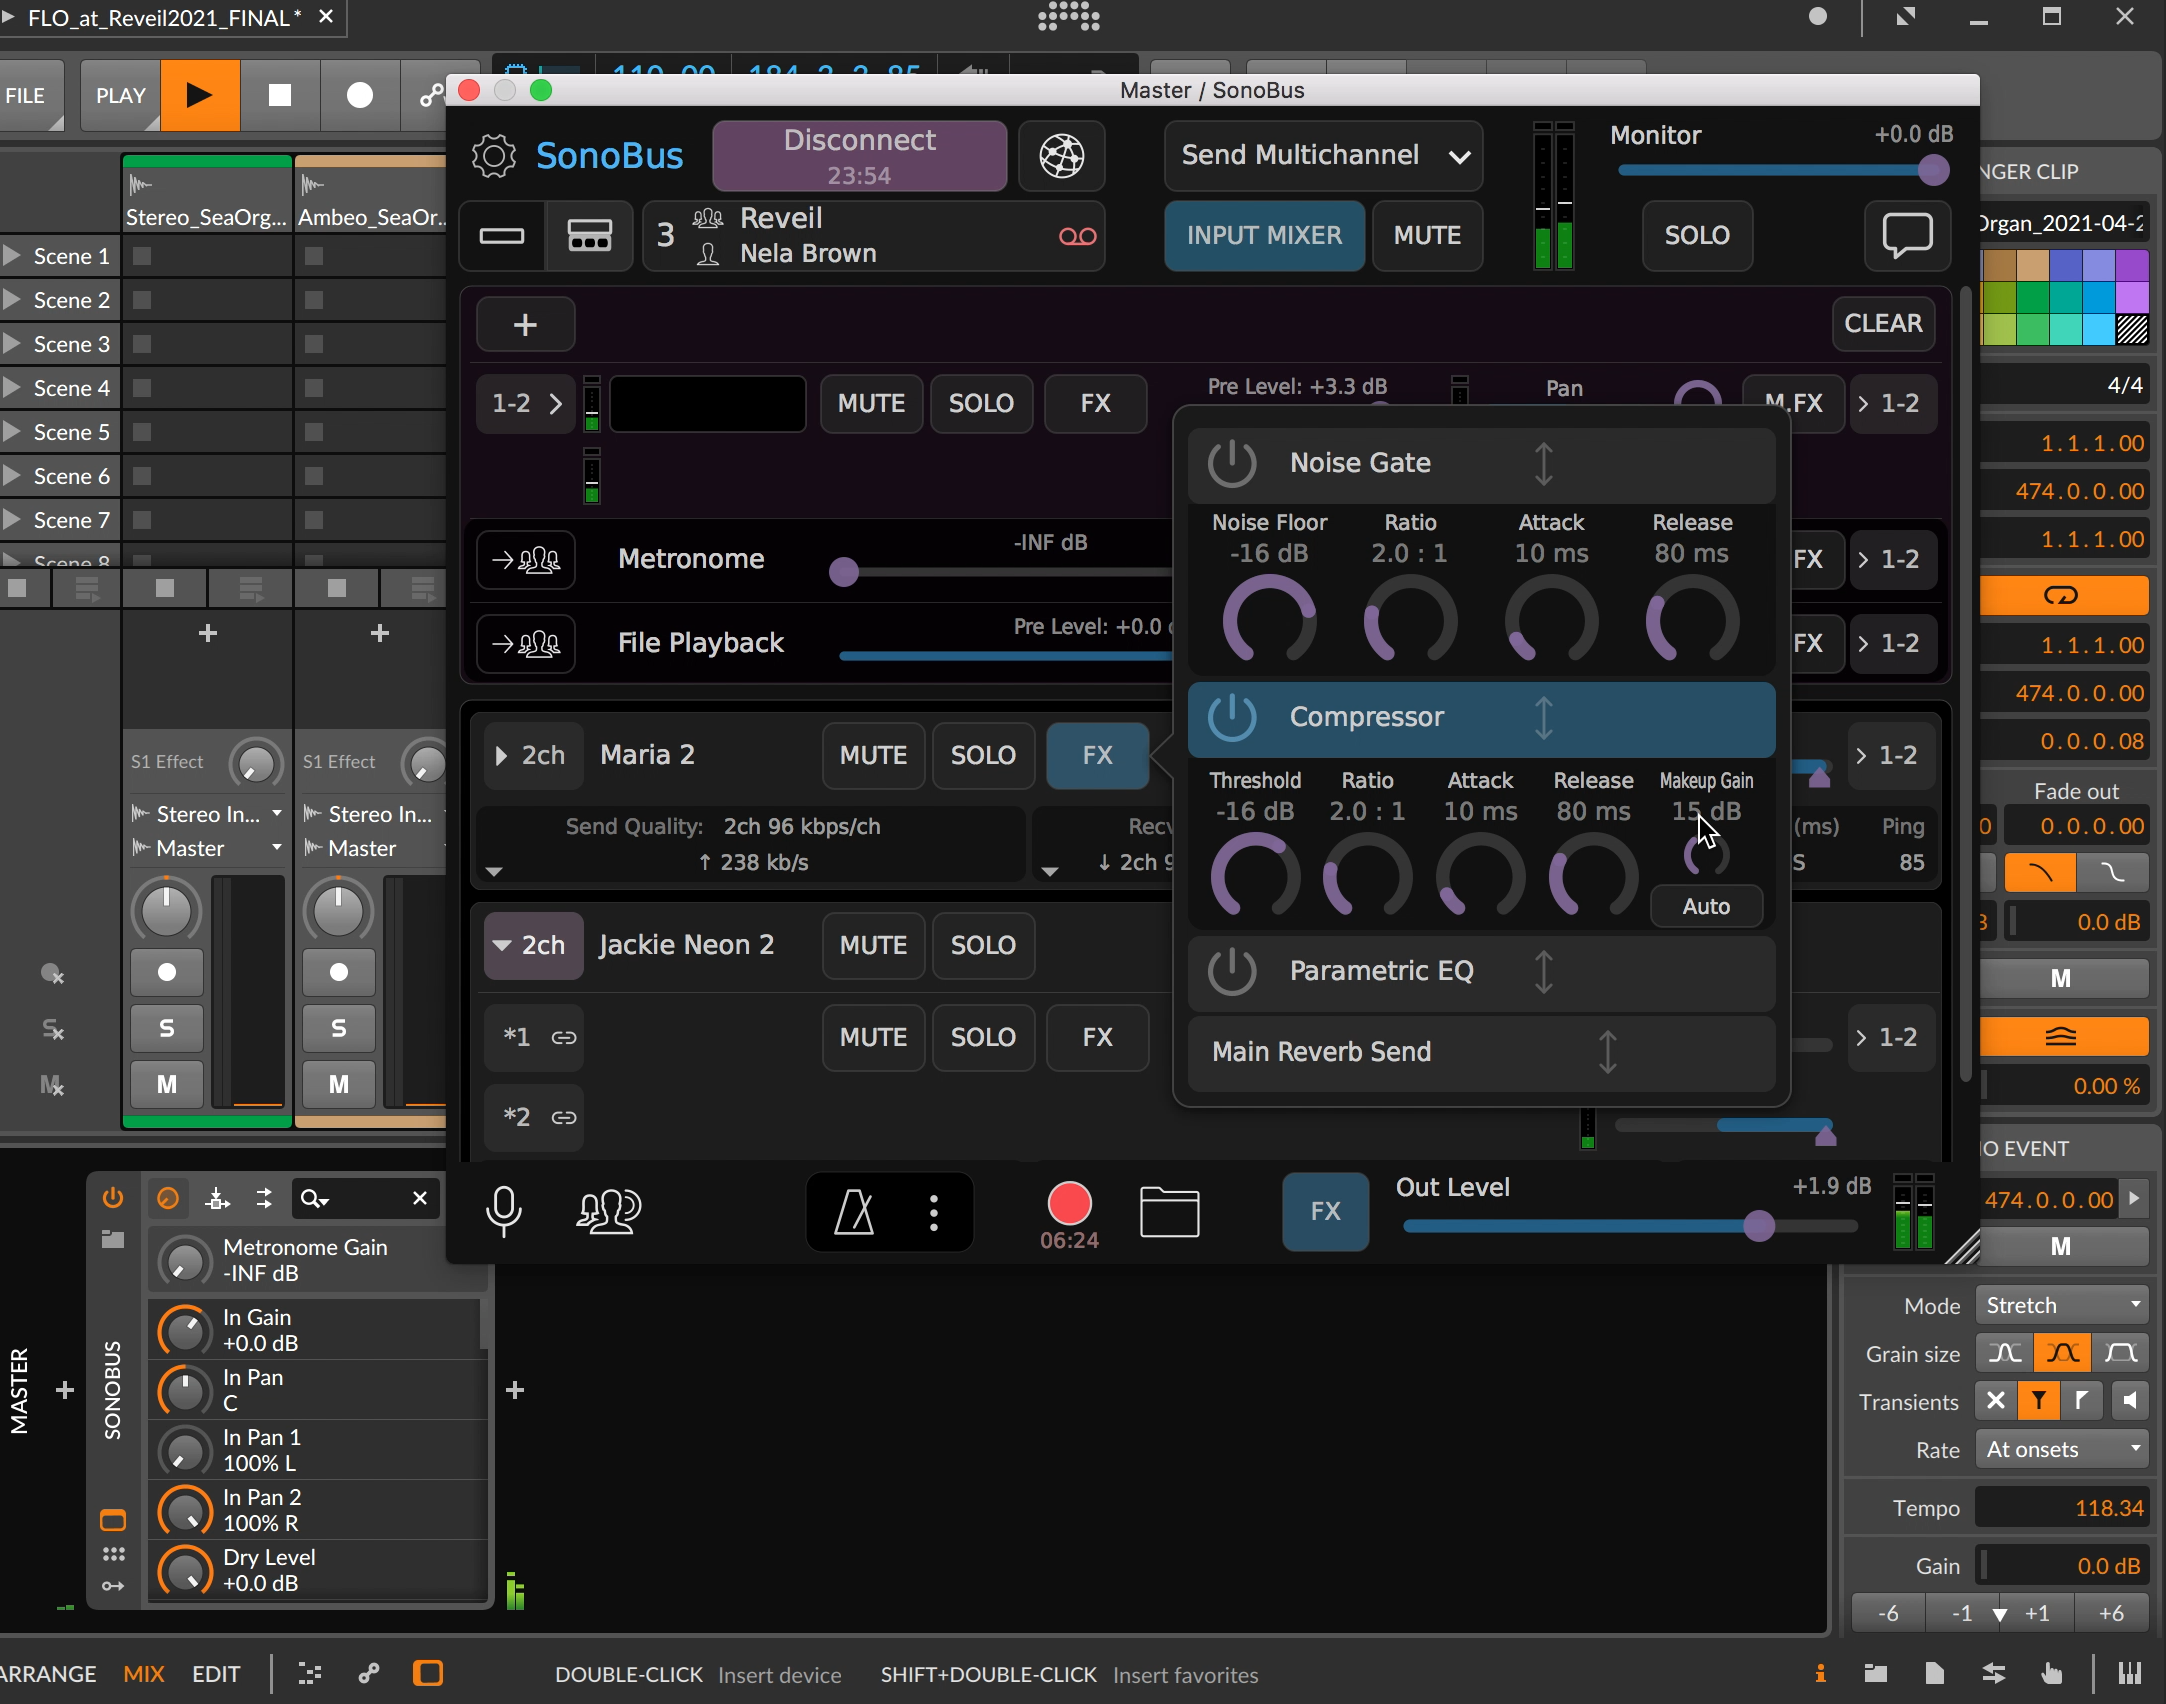Toggle the Compressor power button
2166x1704 pixels.
[1231, 717]
